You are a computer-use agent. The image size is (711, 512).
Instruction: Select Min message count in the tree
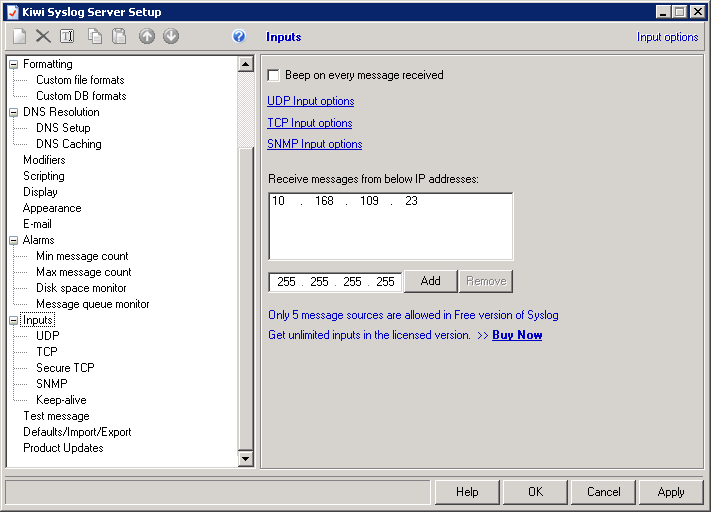click(x=82, y=256)
